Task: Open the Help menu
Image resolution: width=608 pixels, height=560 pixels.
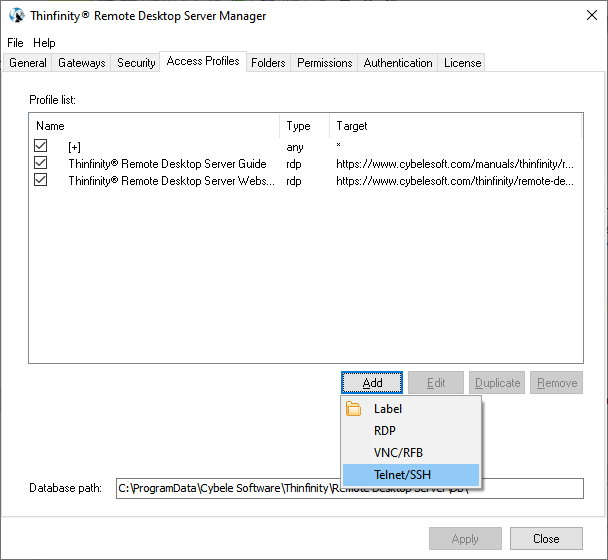Action: [44, 43]
